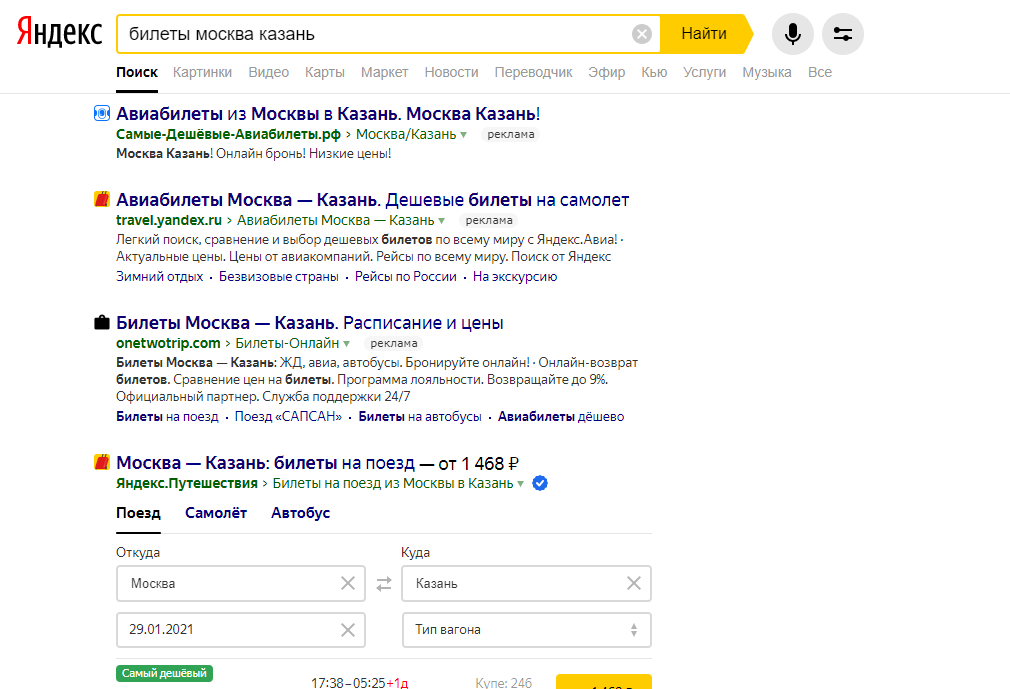Image resolution: width=1010 pixels, height=689 pixels.
Task: Switch to the Картинки tab
Action: [202, 72]
